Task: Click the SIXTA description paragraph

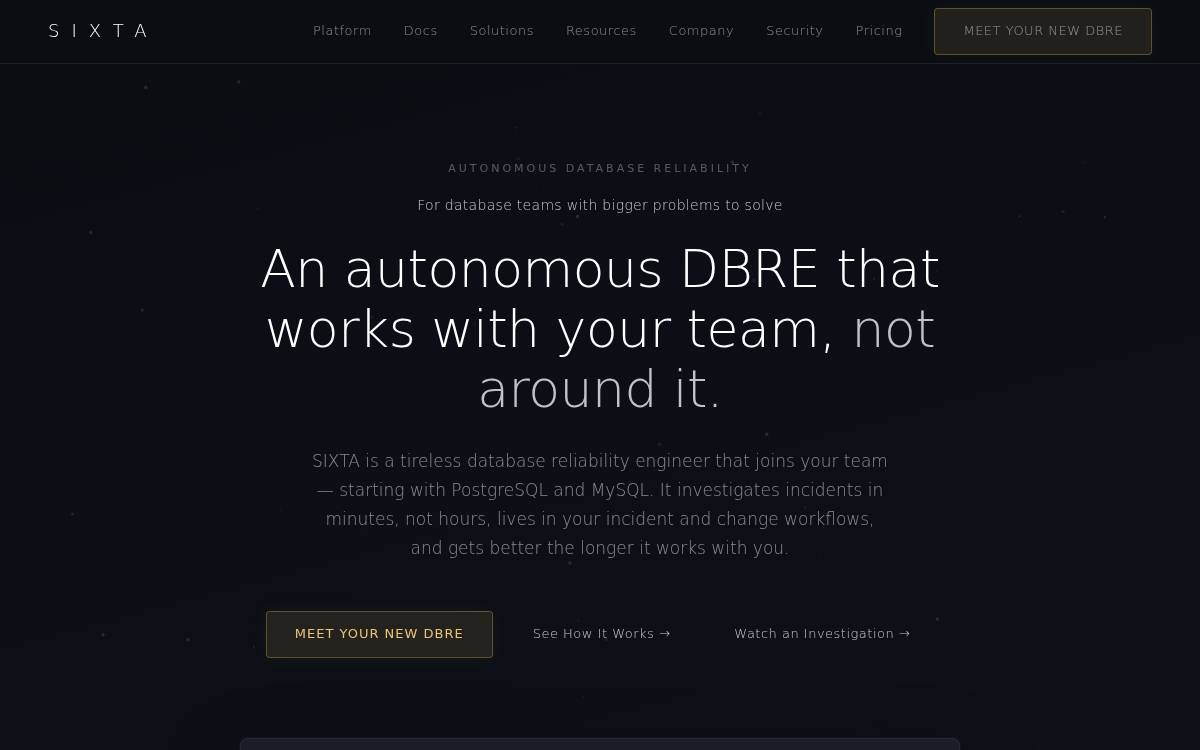Action: 600,504
